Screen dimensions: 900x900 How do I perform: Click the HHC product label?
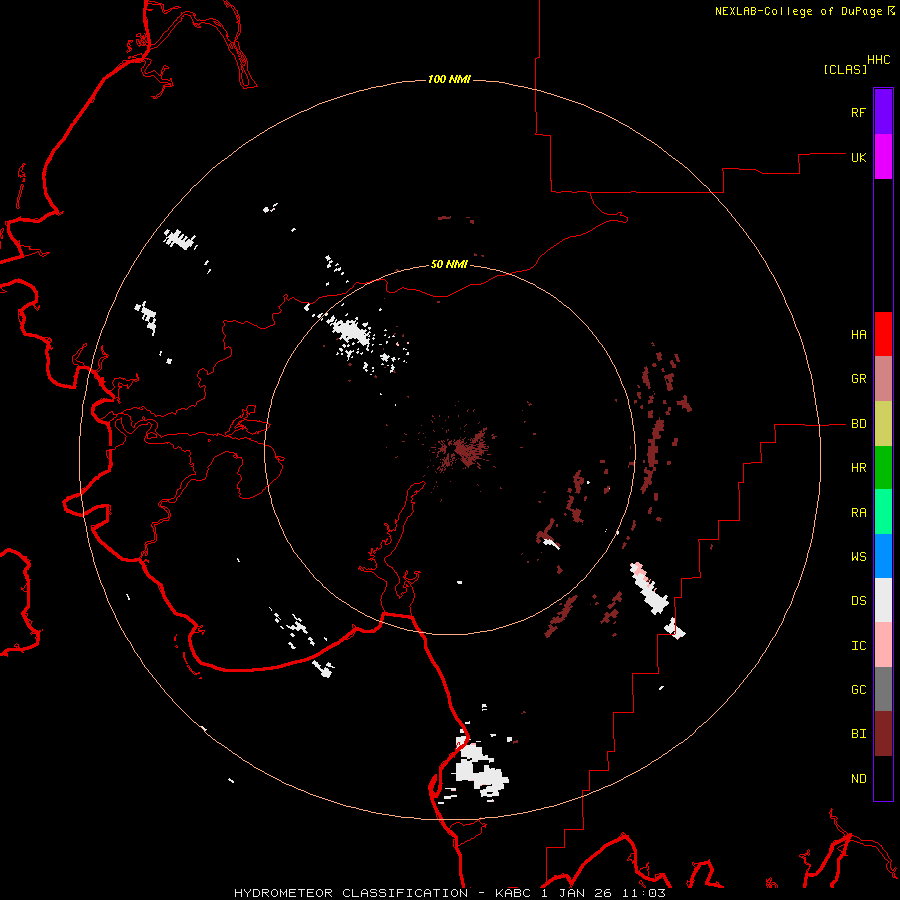[879, 60]
